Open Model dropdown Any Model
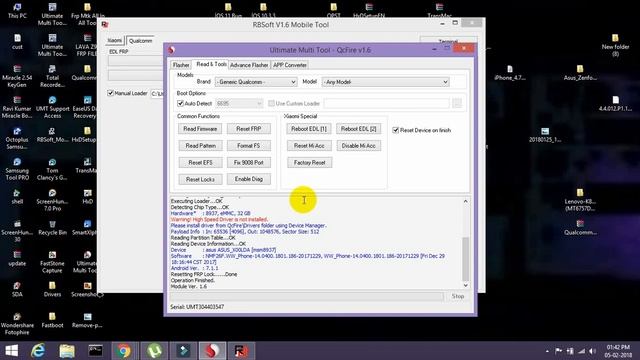The height and width of the screenshot is (360, 640). tap(385, 82)
